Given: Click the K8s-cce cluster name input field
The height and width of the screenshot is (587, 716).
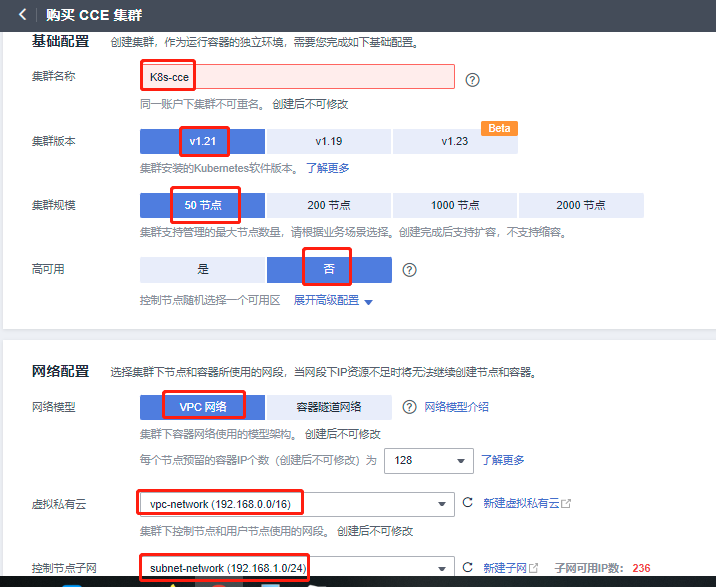Looking at the screenshot, I should click(x=297, y=77).
